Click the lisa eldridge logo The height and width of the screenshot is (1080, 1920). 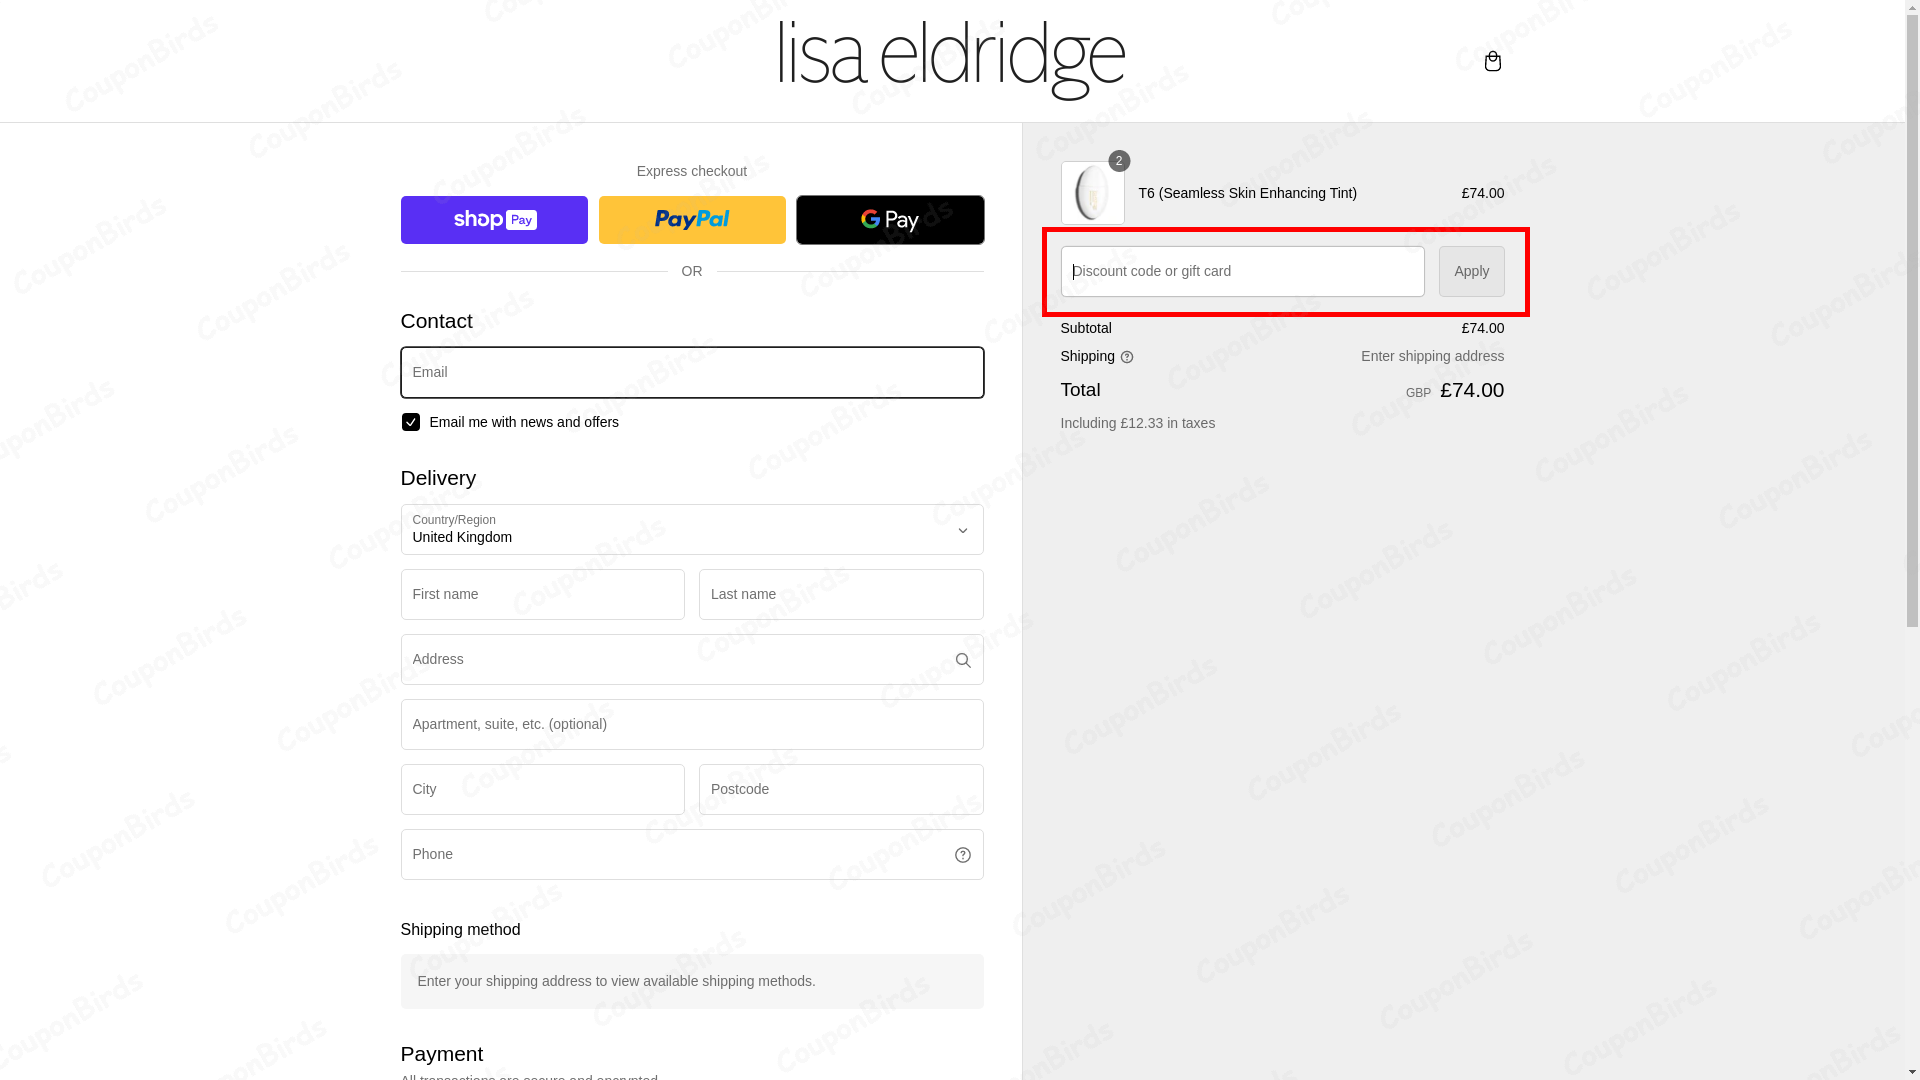pyautogui.click(x=951, y=59)
